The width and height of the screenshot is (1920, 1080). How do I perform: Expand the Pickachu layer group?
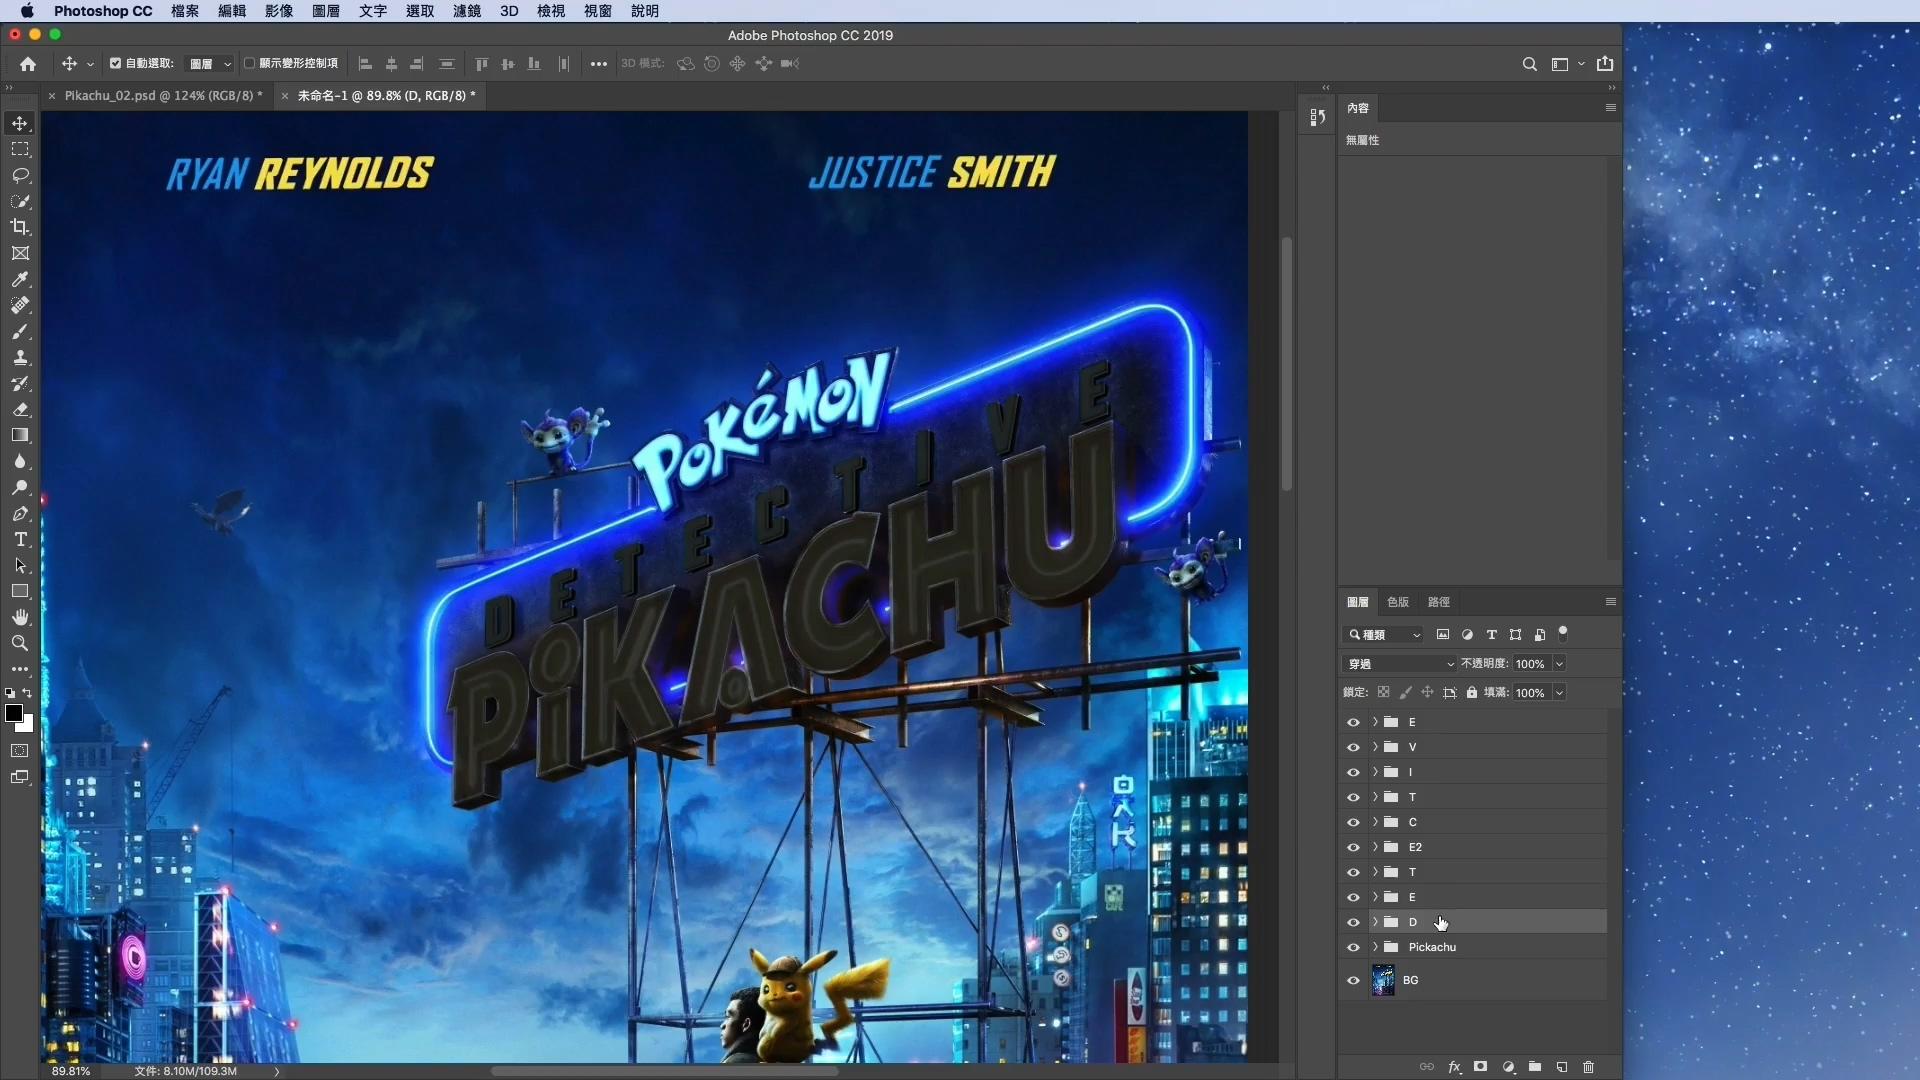point(1375,947)
